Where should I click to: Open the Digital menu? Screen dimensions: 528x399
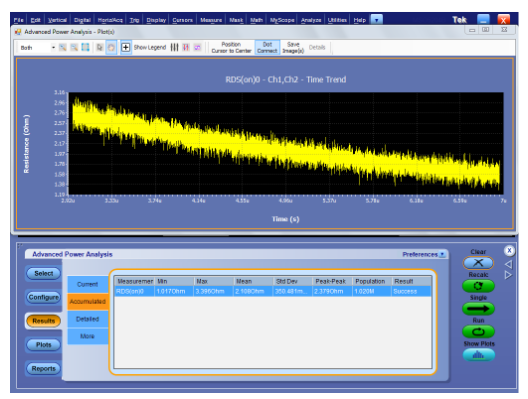[82, 20]
